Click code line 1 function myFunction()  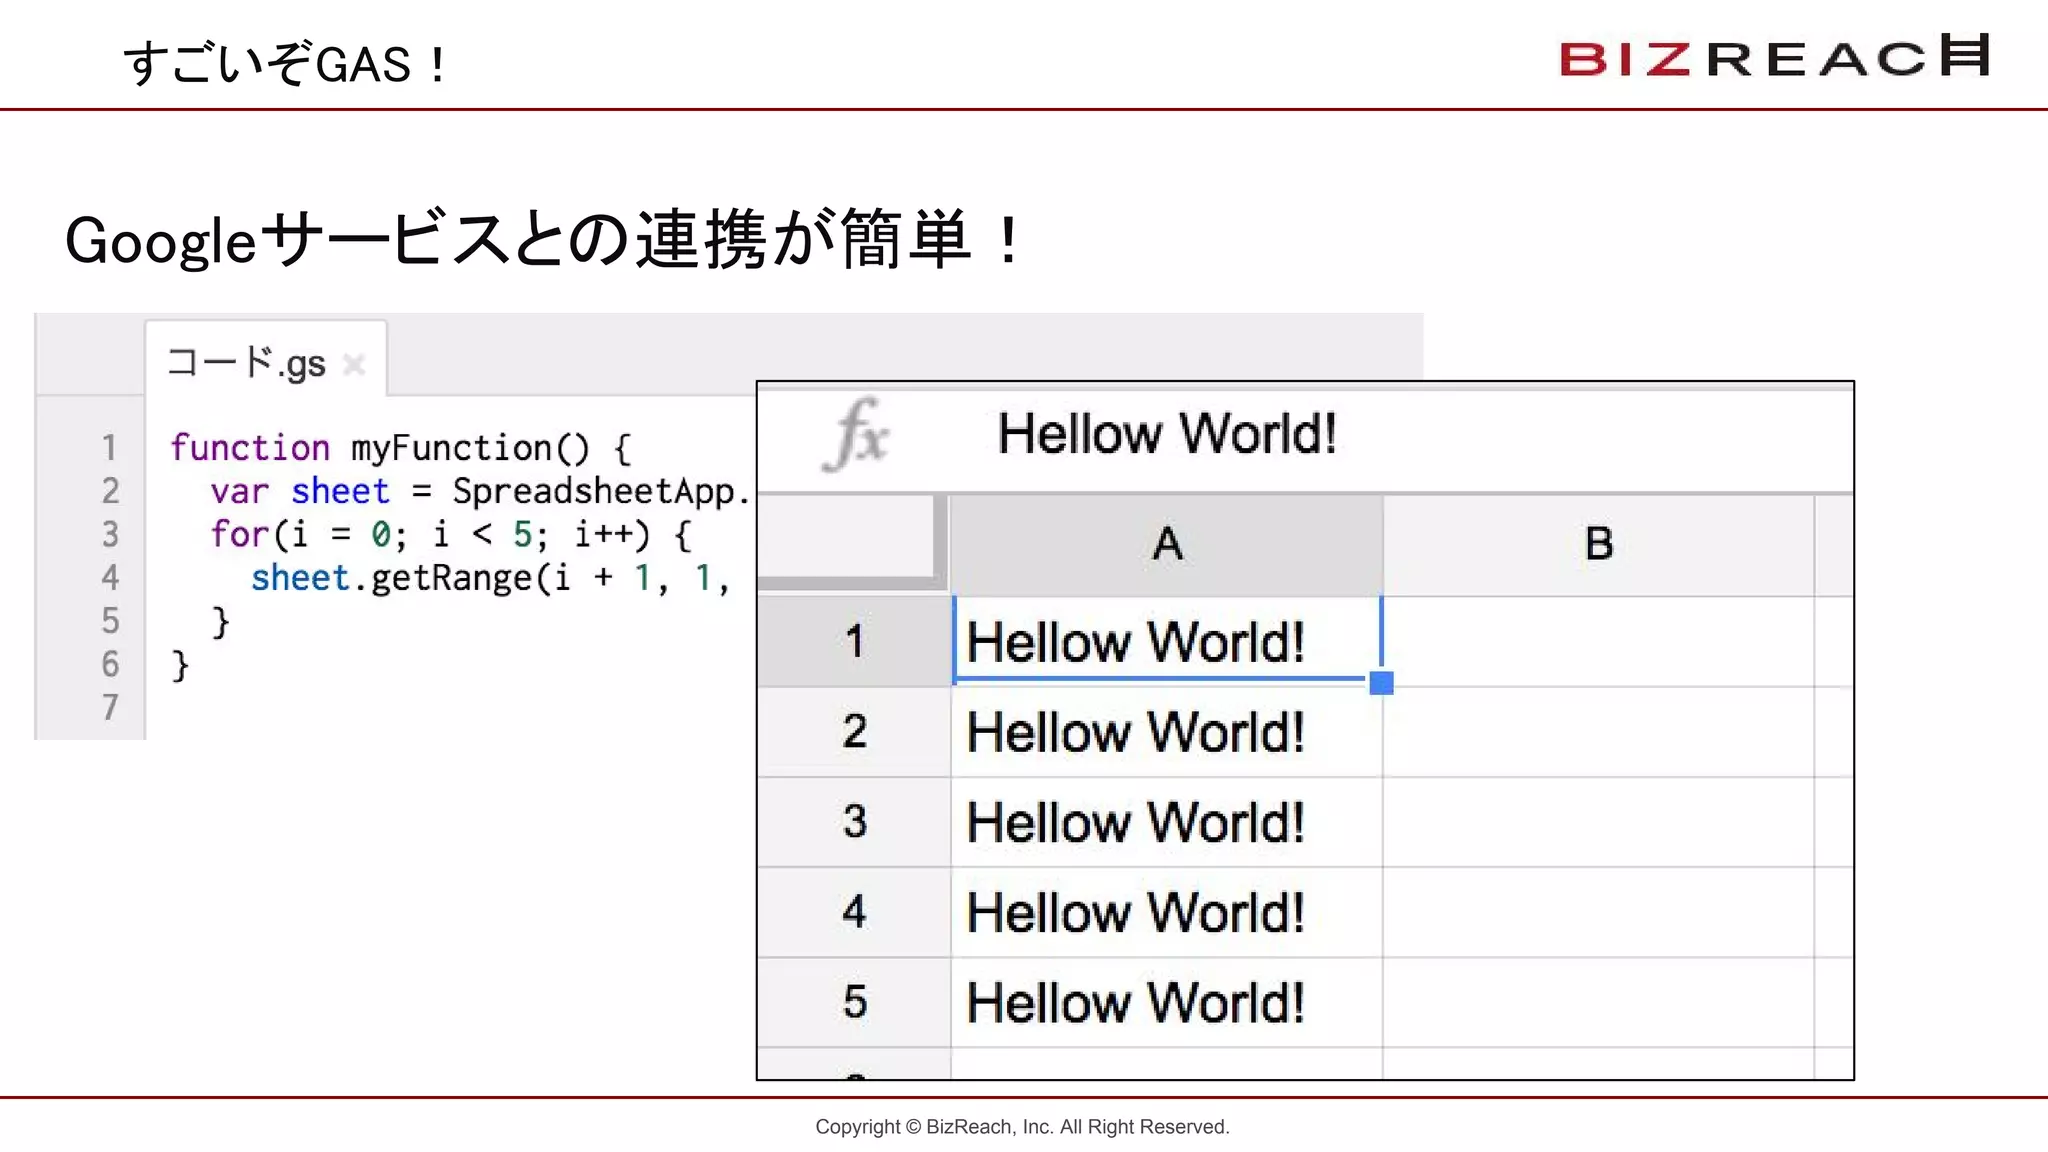(400, 448)
